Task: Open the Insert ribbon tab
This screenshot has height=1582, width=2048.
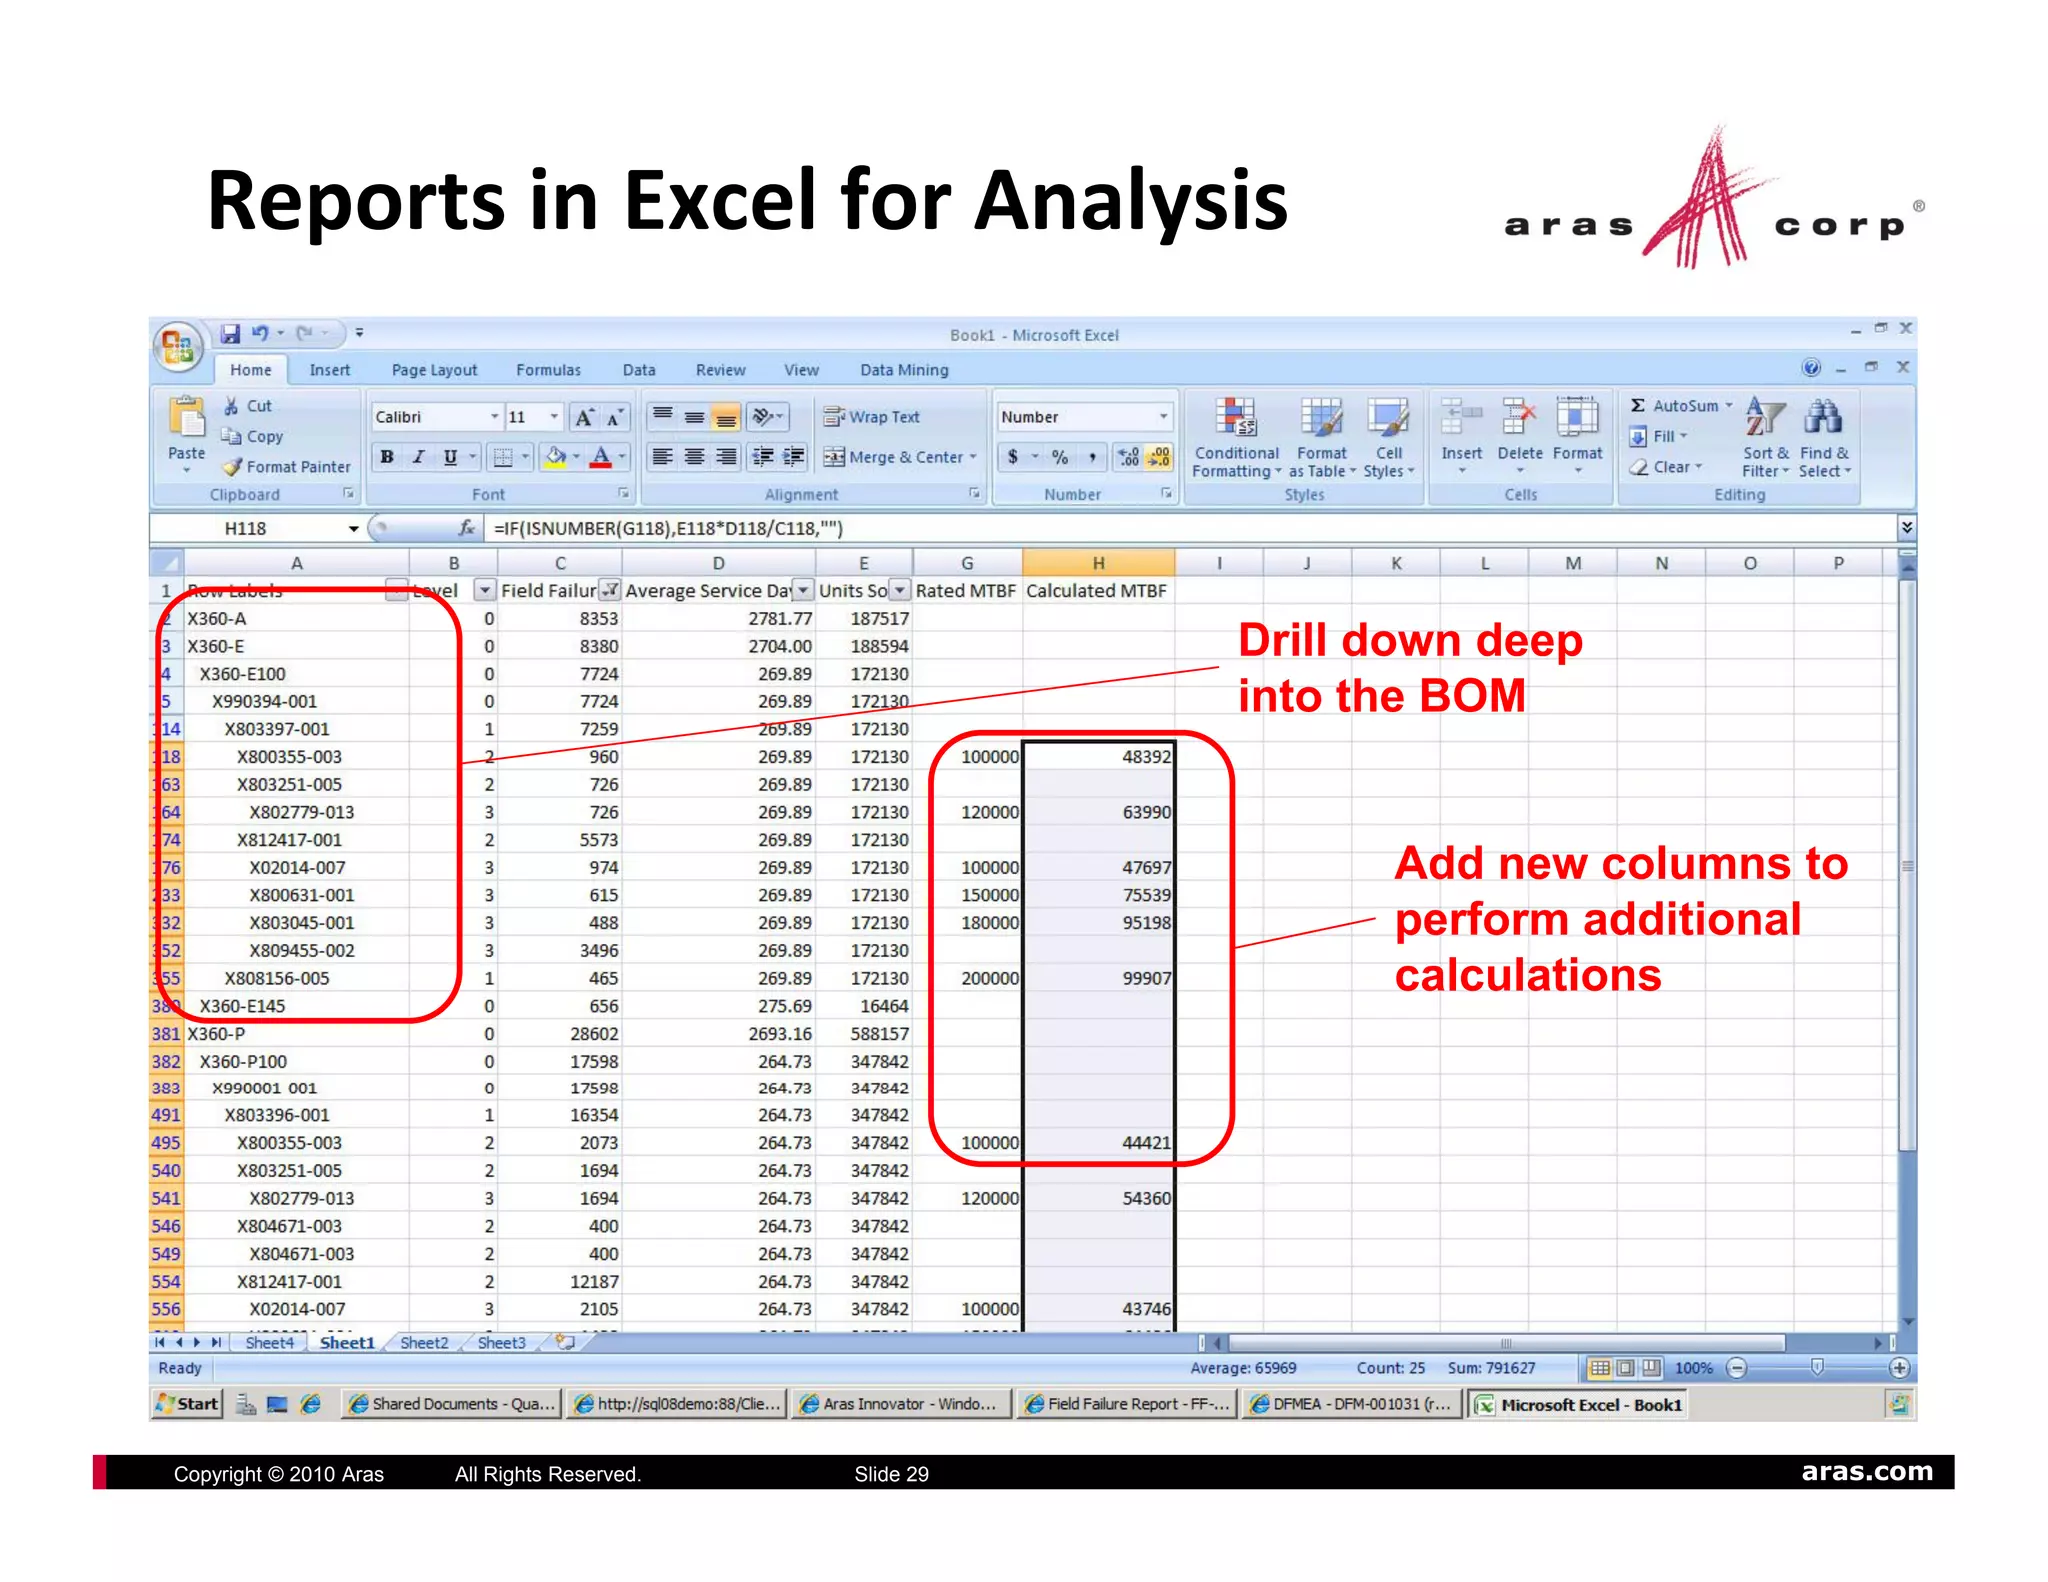Action: coord(330,370)
